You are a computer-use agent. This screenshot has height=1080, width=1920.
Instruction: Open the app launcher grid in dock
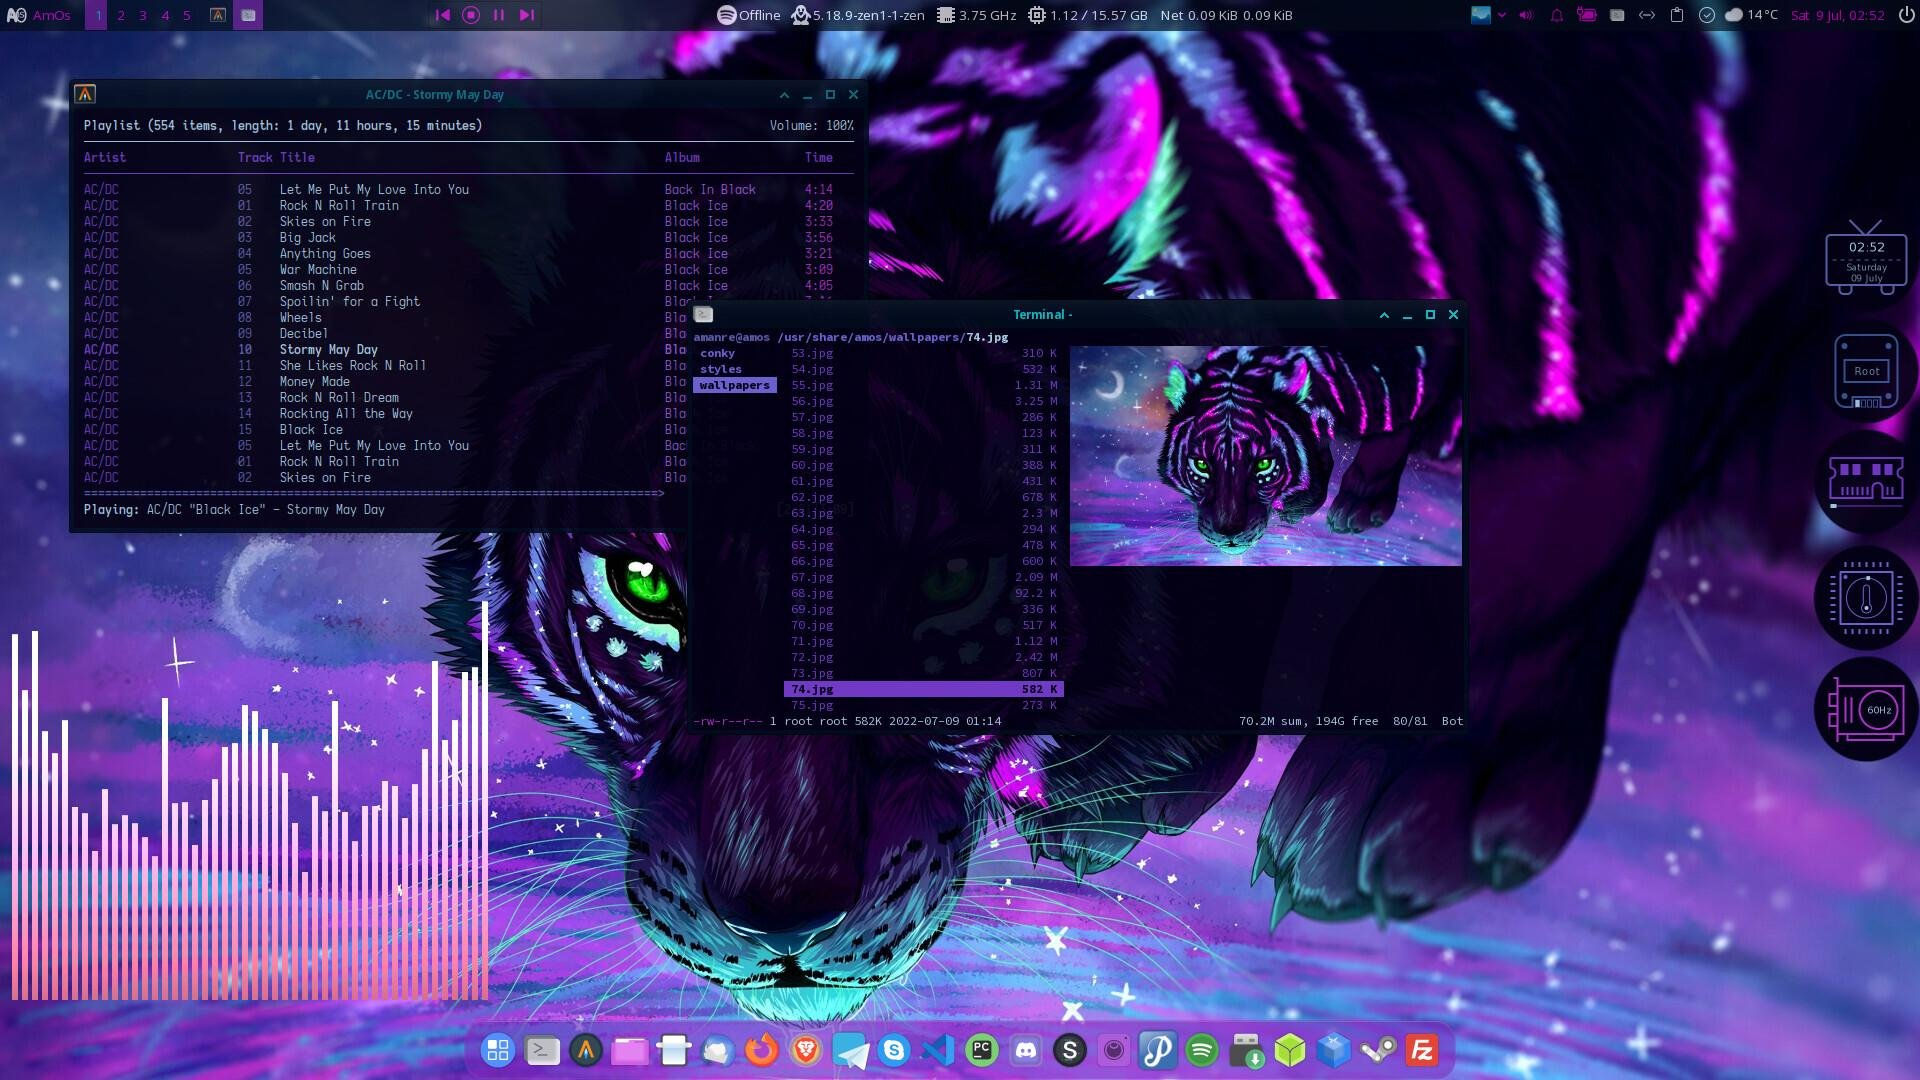497,1050
